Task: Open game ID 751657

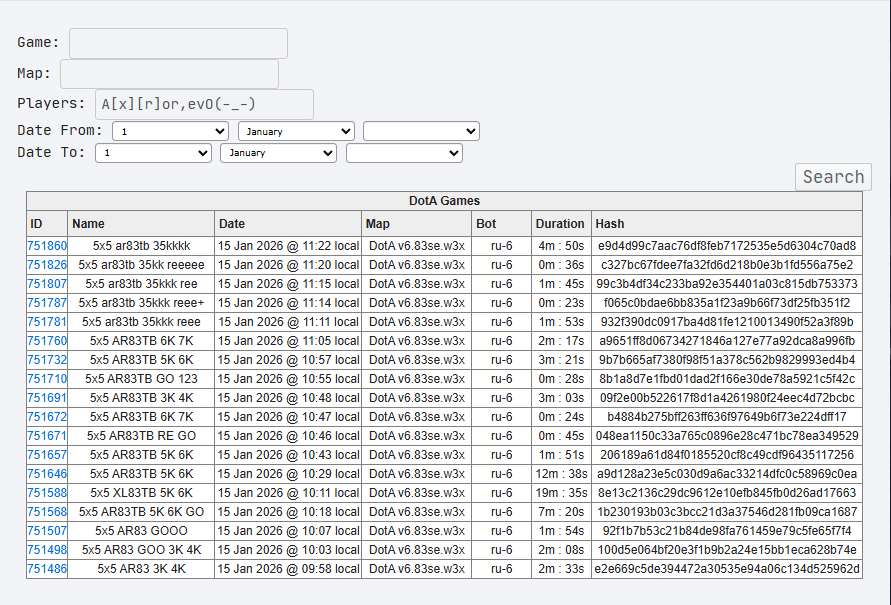Action: point(47,455)
